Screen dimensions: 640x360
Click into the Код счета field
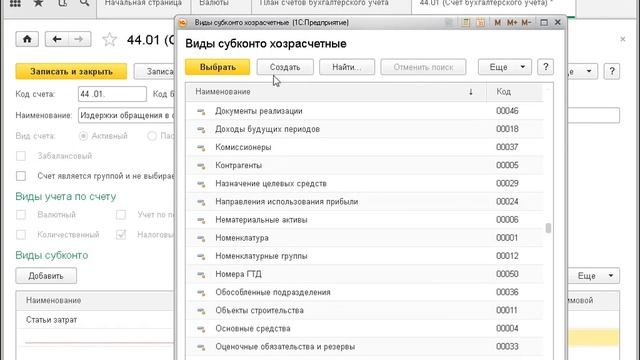(x=112, y=94)
